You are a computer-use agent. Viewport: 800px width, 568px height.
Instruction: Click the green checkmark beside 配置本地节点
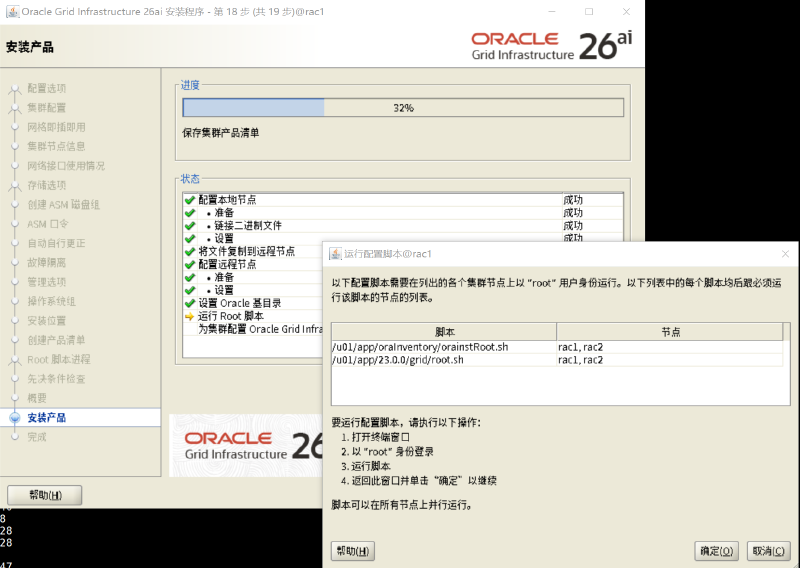coord(190,200)
